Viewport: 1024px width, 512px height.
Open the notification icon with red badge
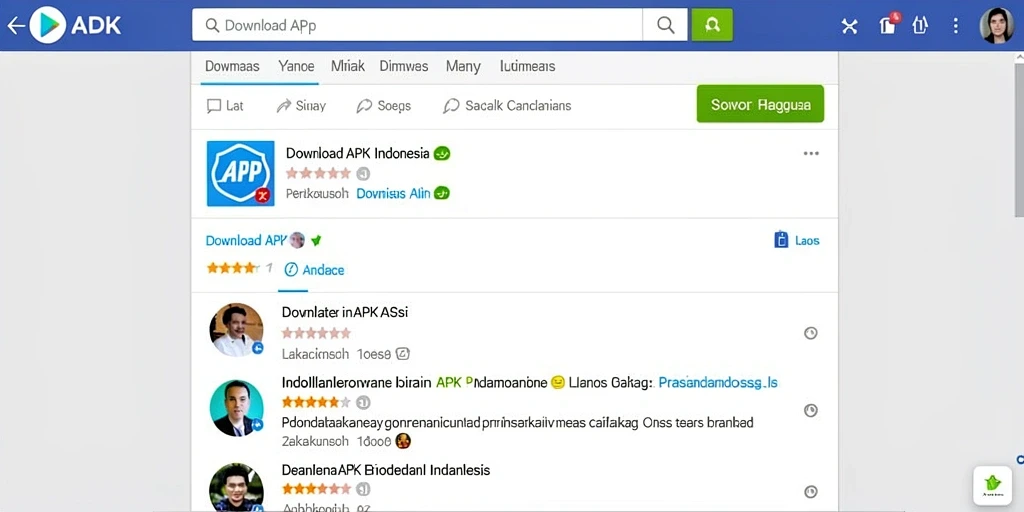point(888,24)
